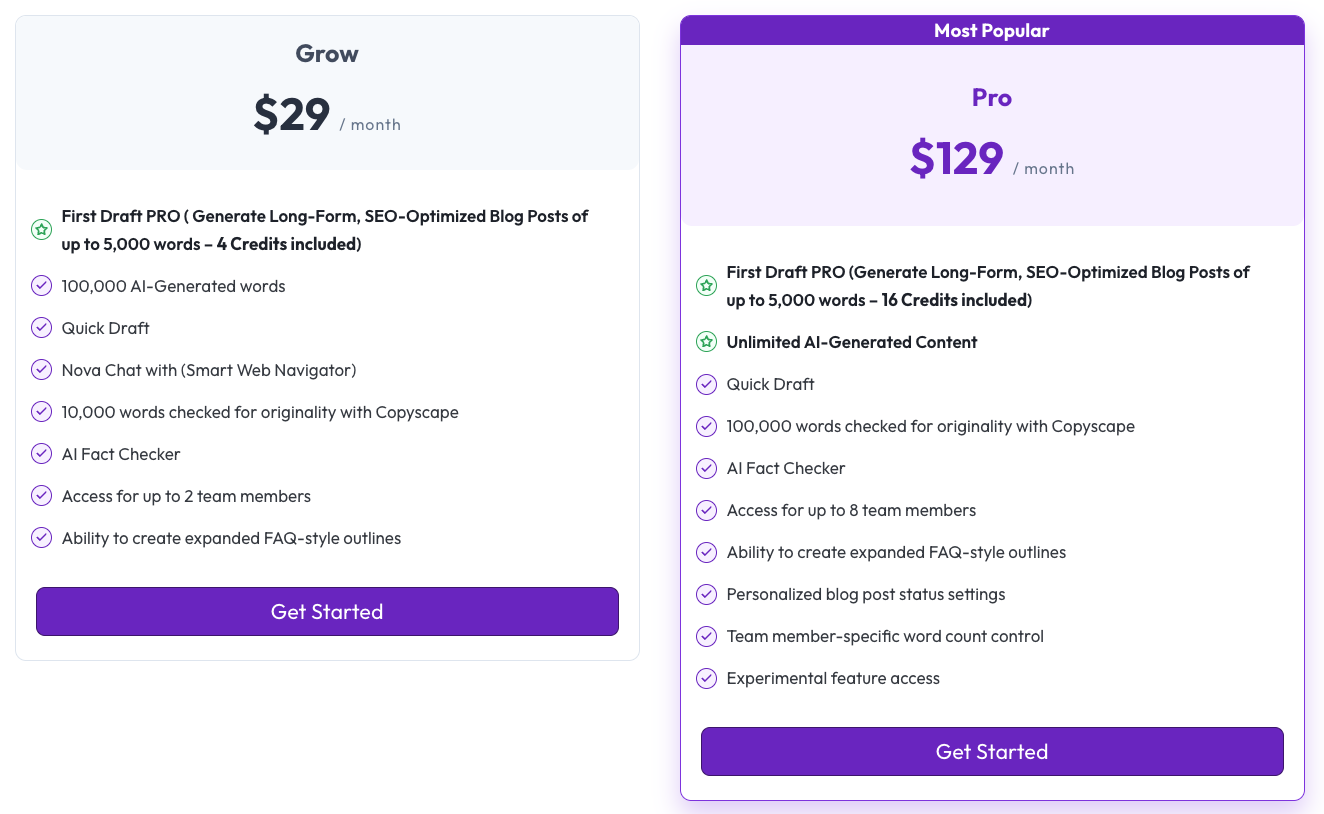
Task: Click checkmark beside Access for 2 team members
Action: pos(41,496)
